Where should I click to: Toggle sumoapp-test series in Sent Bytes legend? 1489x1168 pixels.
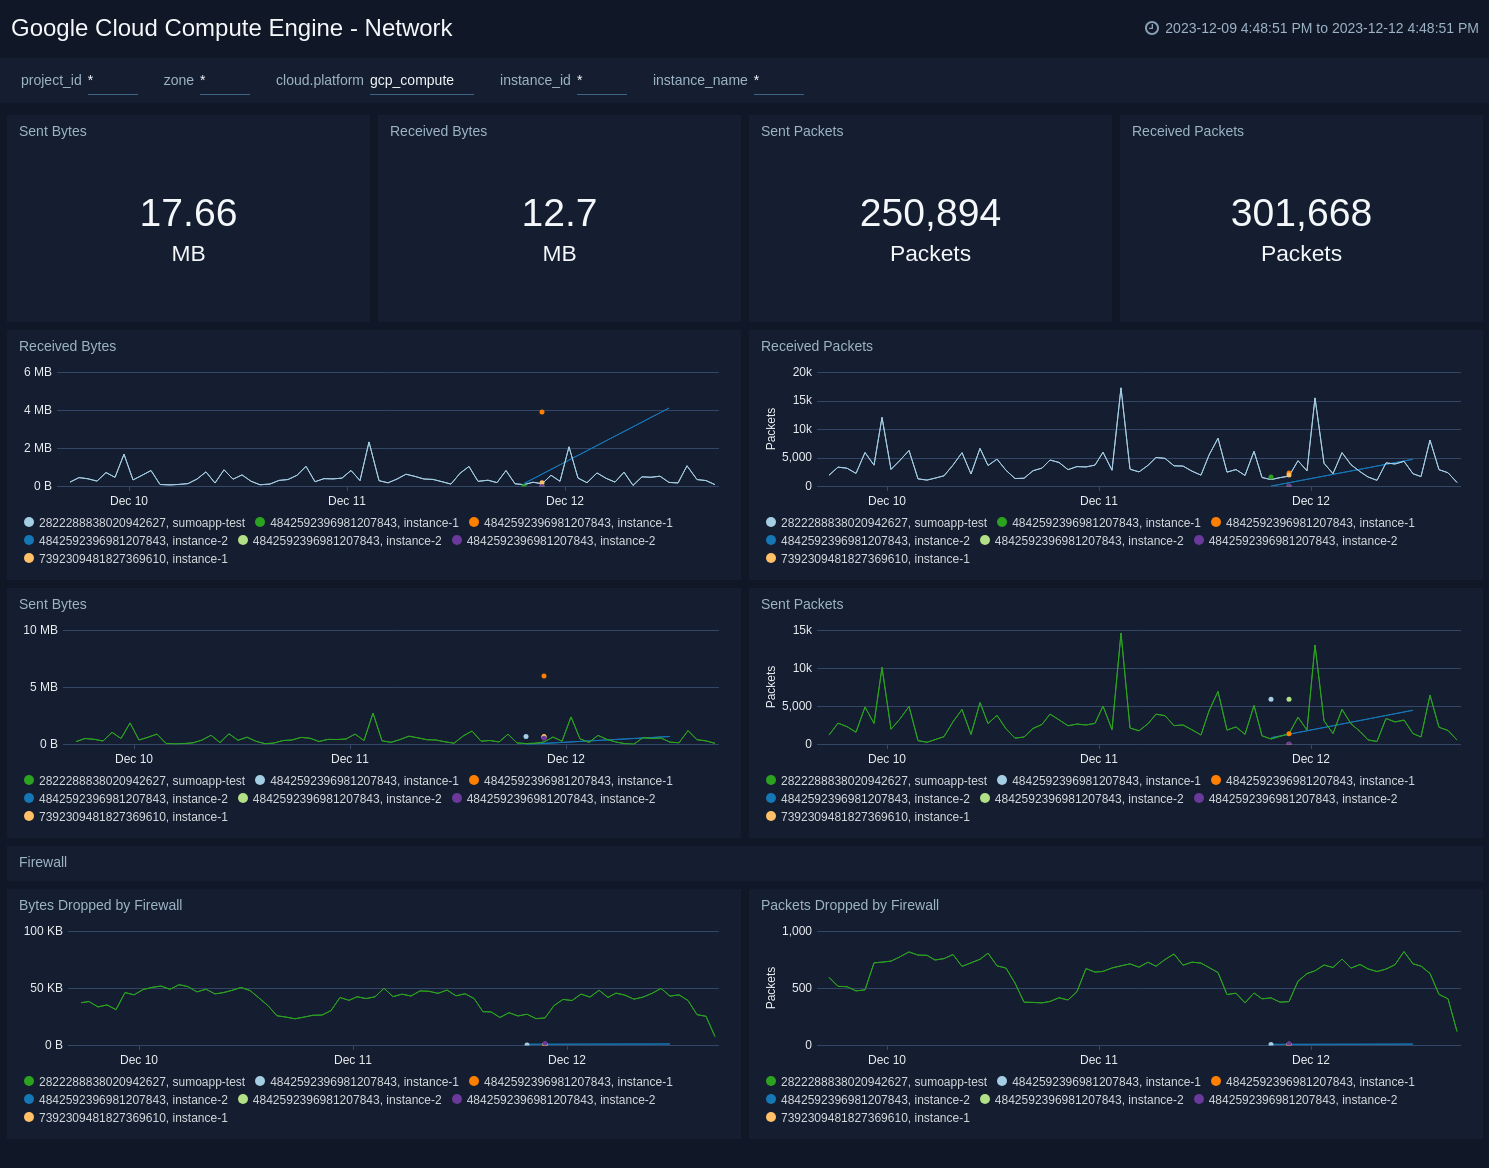pos(134,781)
